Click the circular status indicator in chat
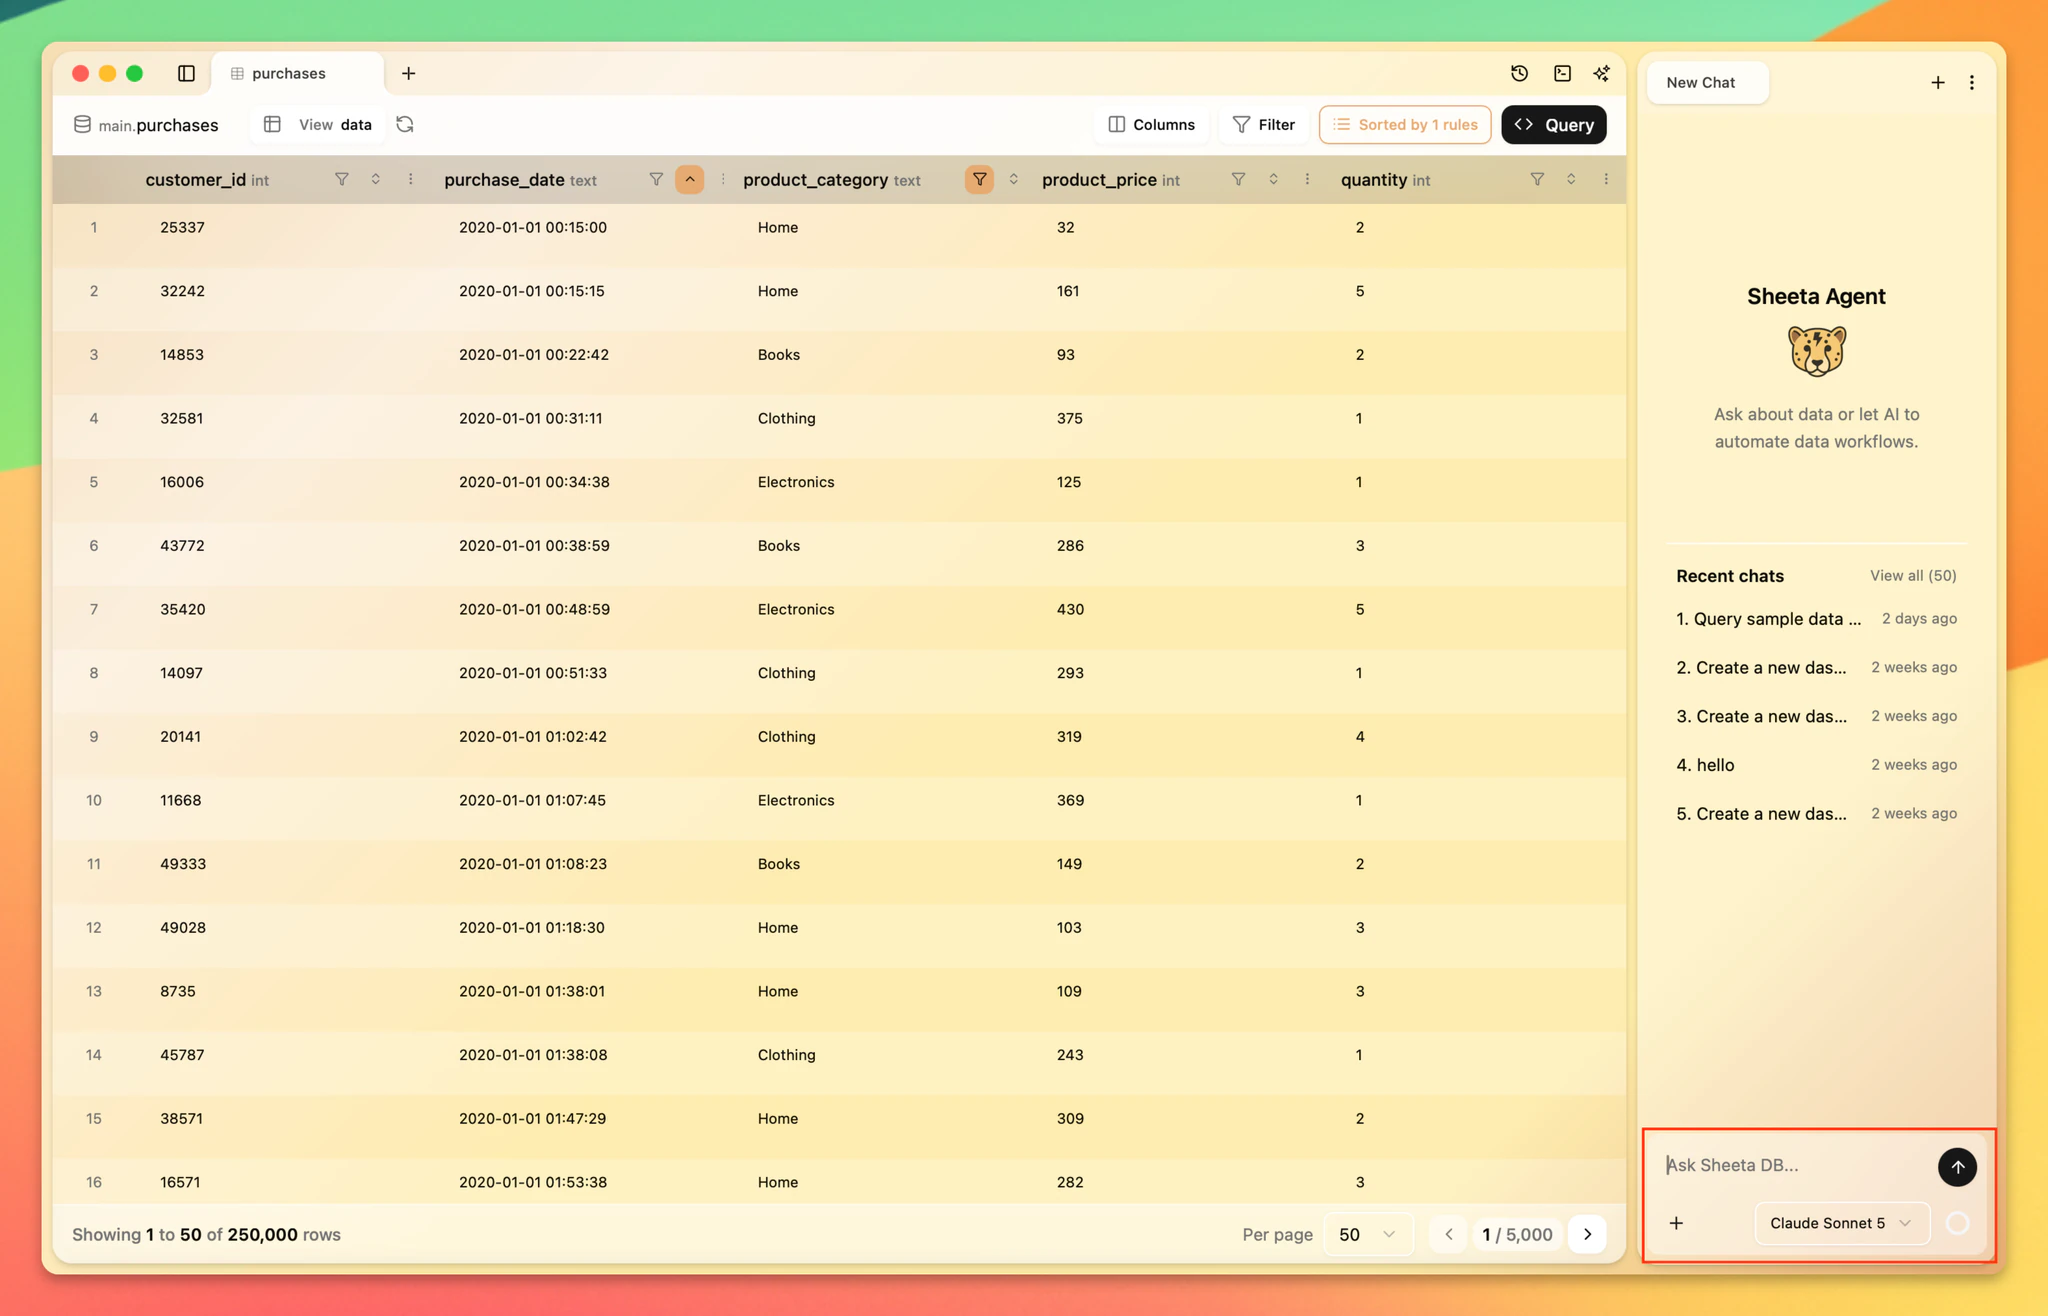This screenshot has height=1316, width=2048. coord(1957,1223)
